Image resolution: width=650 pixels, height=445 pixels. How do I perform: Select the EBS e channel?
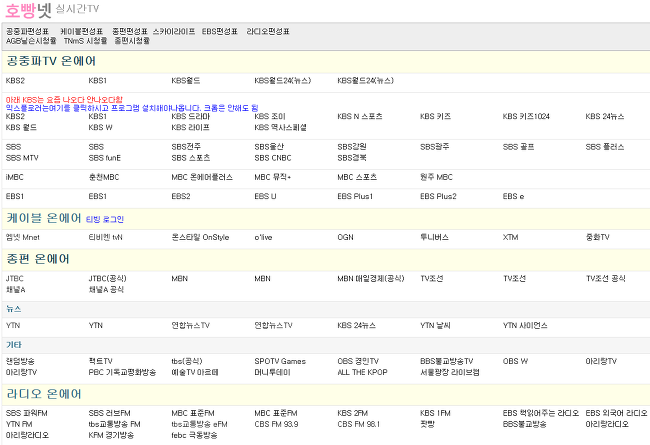(x=513, y=196)
